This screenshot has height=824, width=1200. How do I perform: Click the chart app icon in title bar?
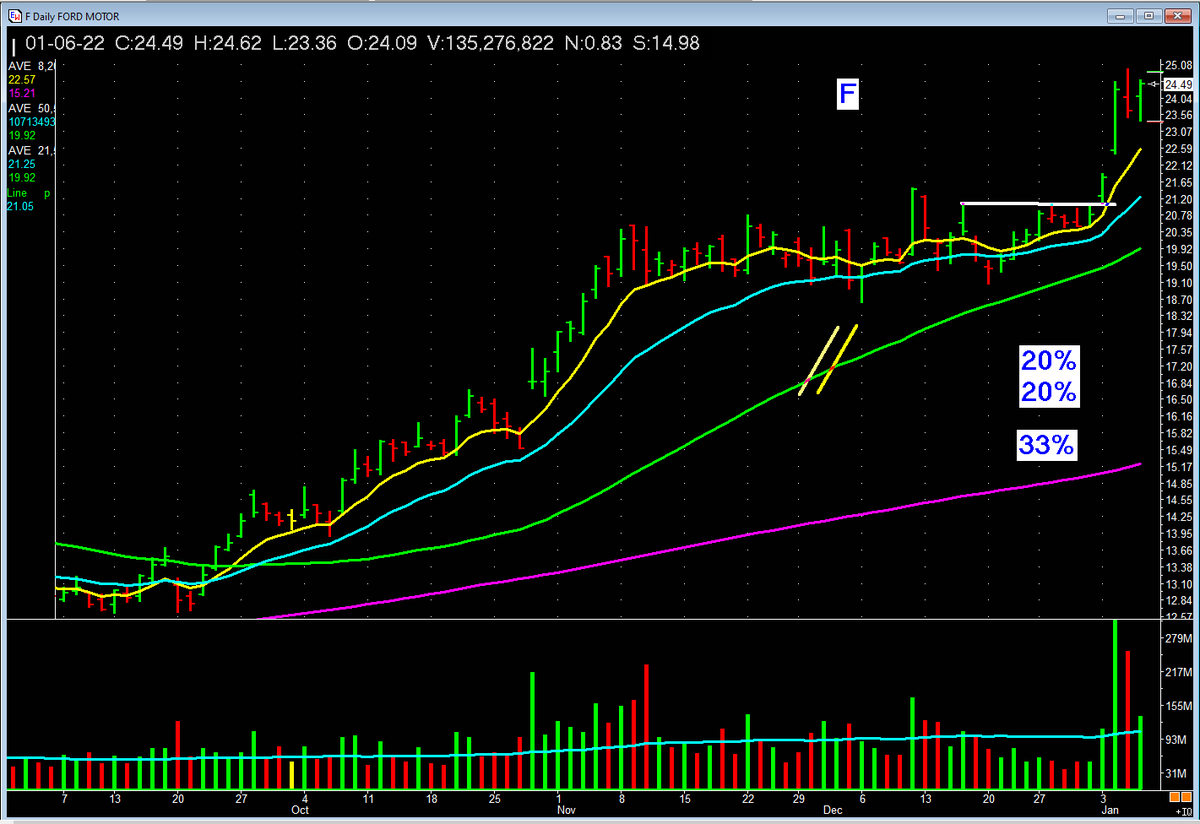[15, 15]
